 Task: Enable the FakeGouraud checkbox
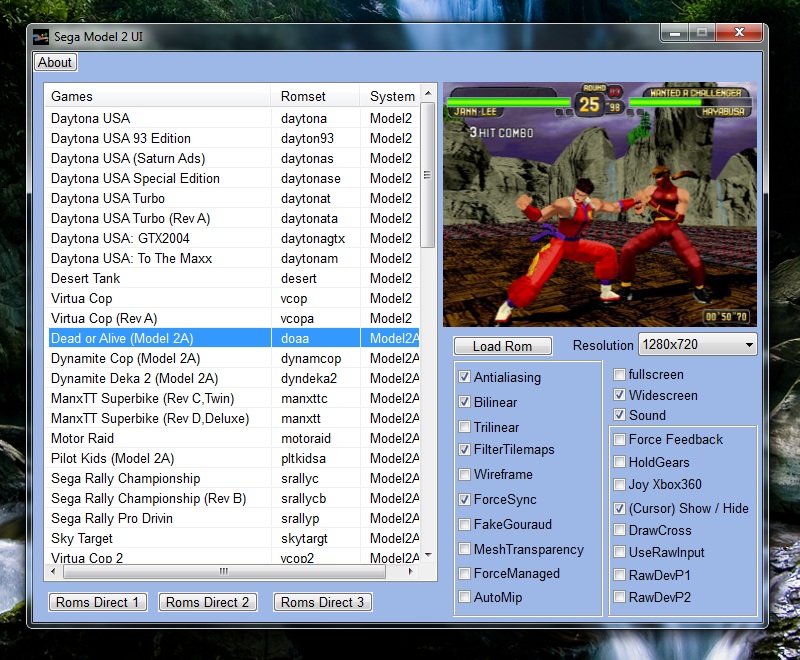[x=464, y=524]
